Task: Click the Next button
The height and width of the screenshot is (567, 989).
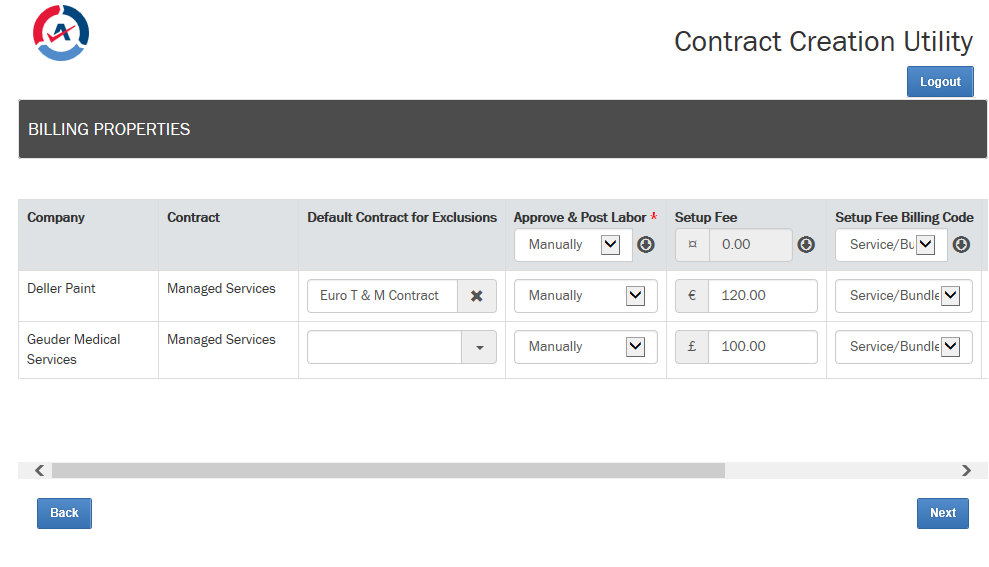Action: [x=942, y=513]
